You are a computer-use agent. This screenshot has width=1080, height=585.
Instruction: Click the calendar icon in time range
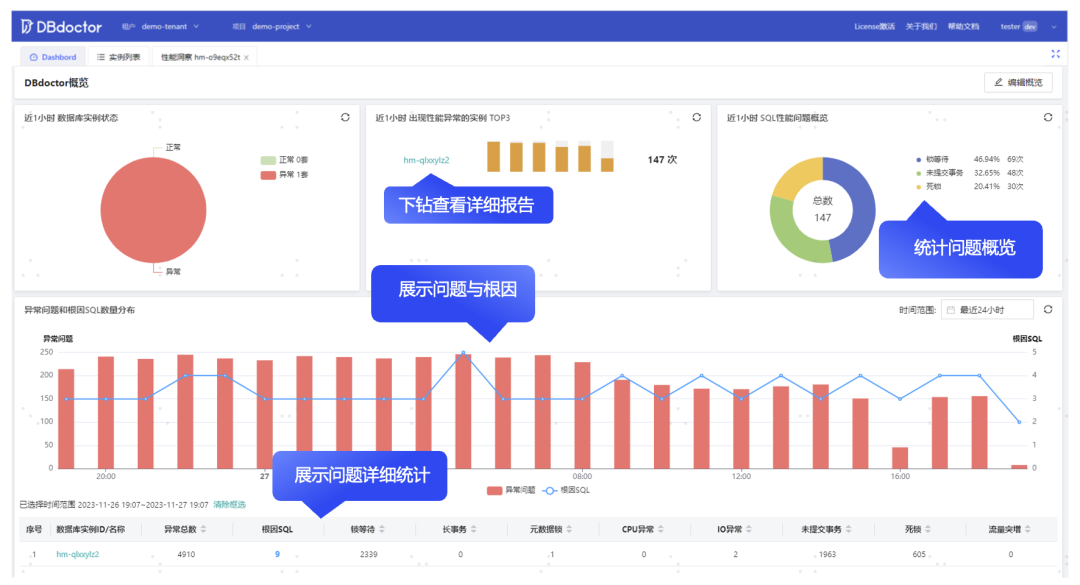[x=951, y=310]
